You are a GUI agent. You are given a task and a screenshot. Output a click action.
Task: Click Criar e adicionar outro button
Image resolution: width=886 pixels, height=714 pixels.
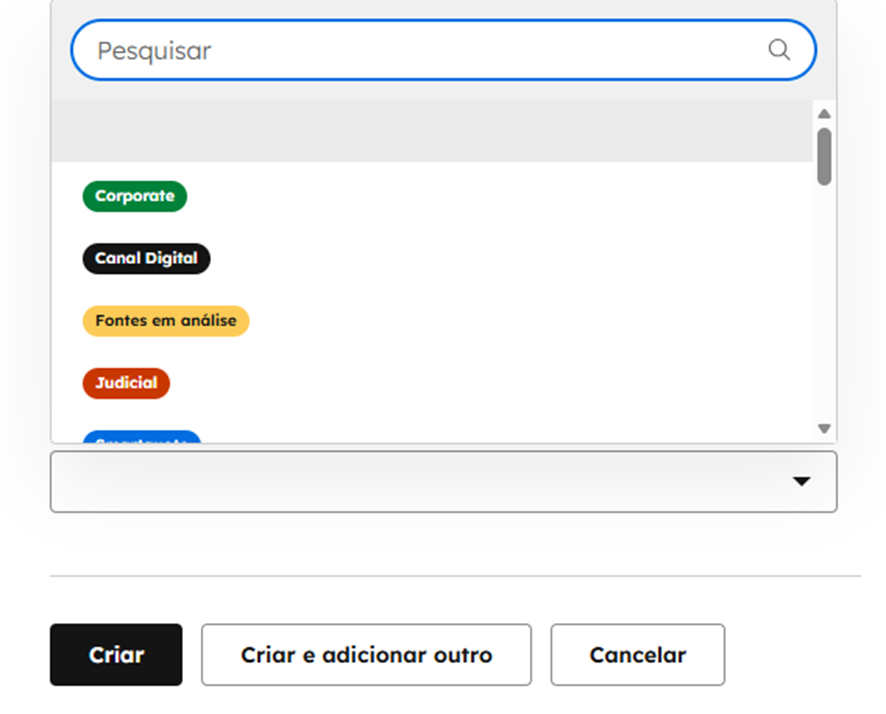(x=366, y=655)
